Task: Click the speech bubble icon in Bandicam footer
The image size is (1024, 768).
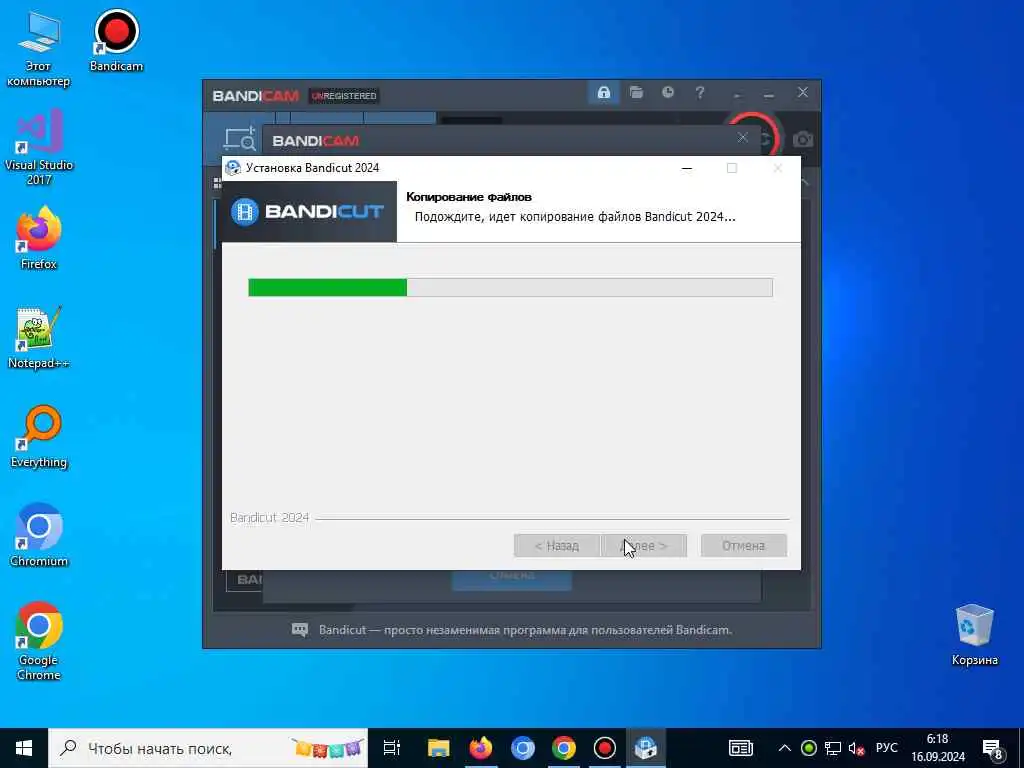Action: coord(300,630)
